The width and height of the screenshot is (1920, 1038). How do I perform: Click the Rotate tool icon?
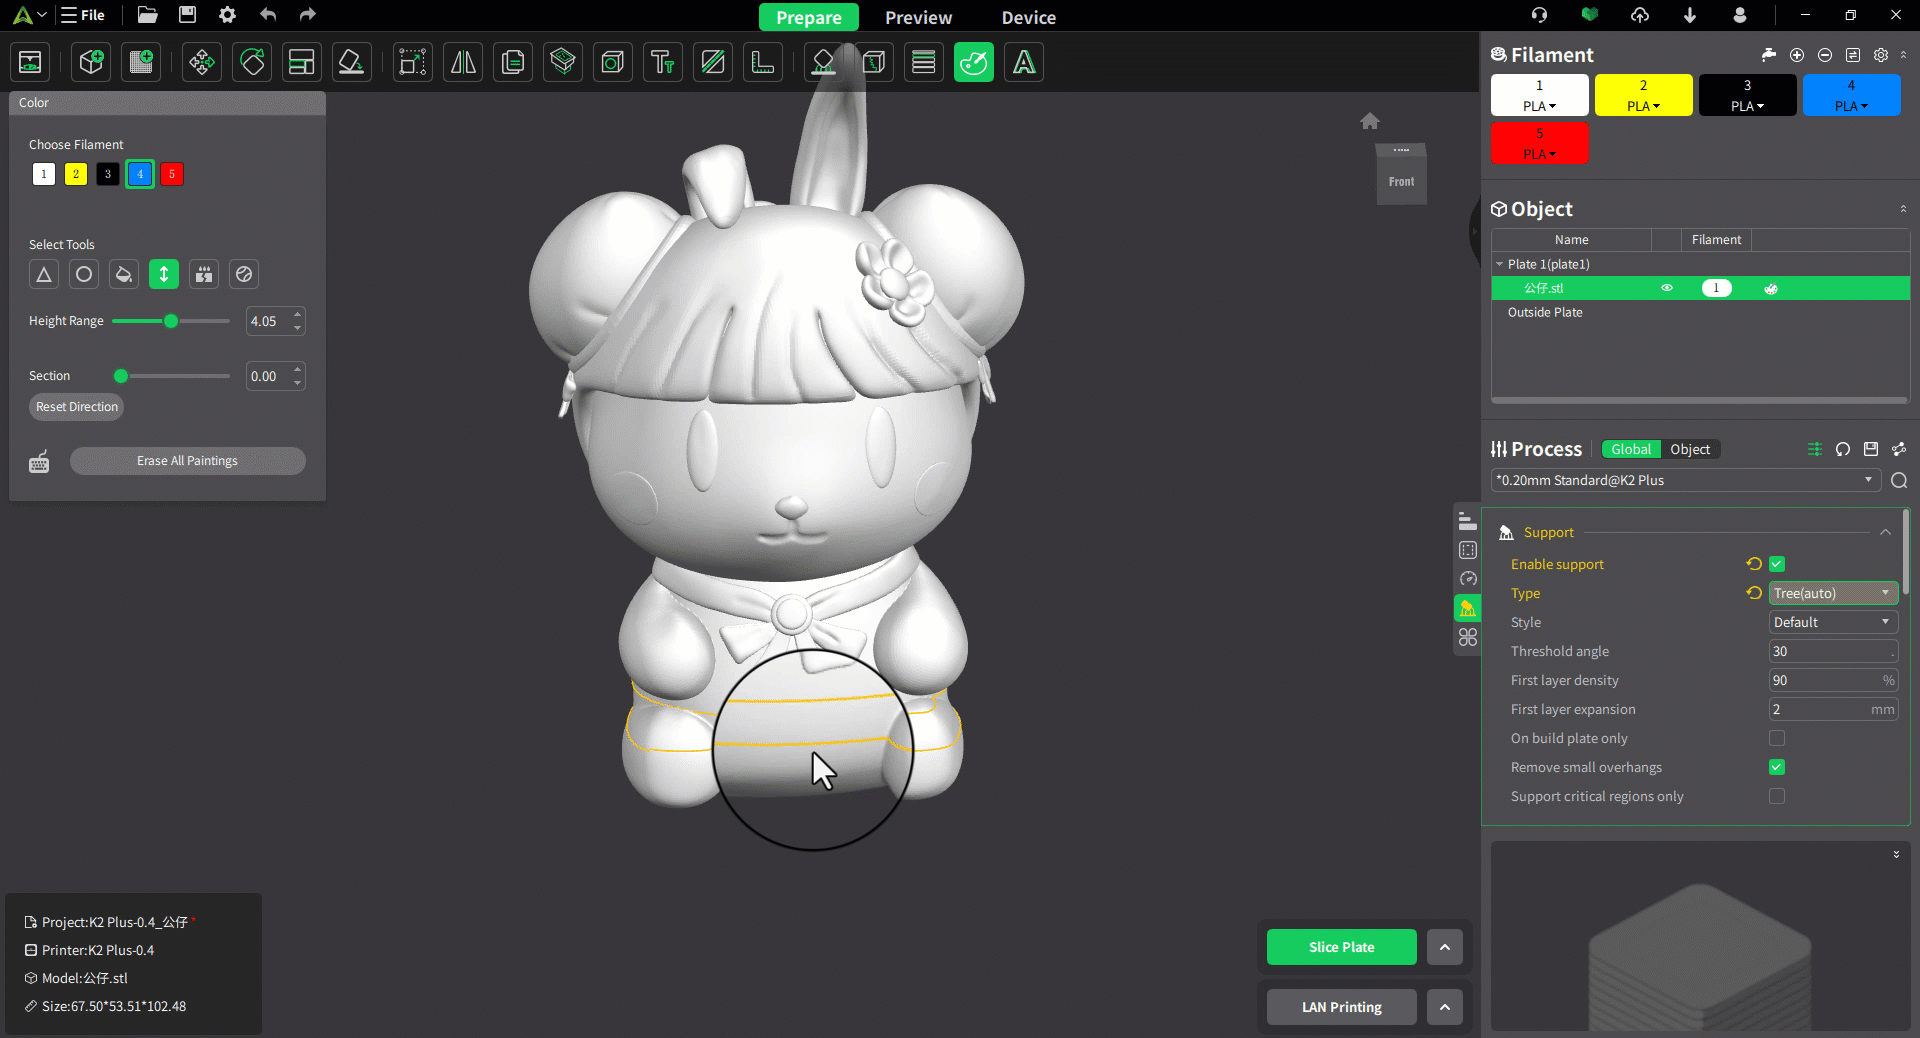click(x=252, y=63)
